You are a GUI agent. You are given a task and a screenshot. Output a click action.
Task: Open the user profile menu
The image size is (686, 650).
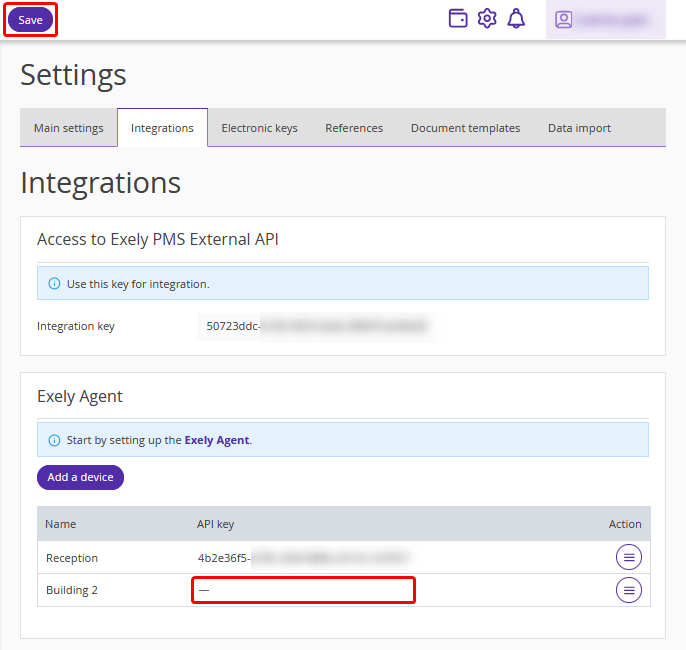click(605, 20)
